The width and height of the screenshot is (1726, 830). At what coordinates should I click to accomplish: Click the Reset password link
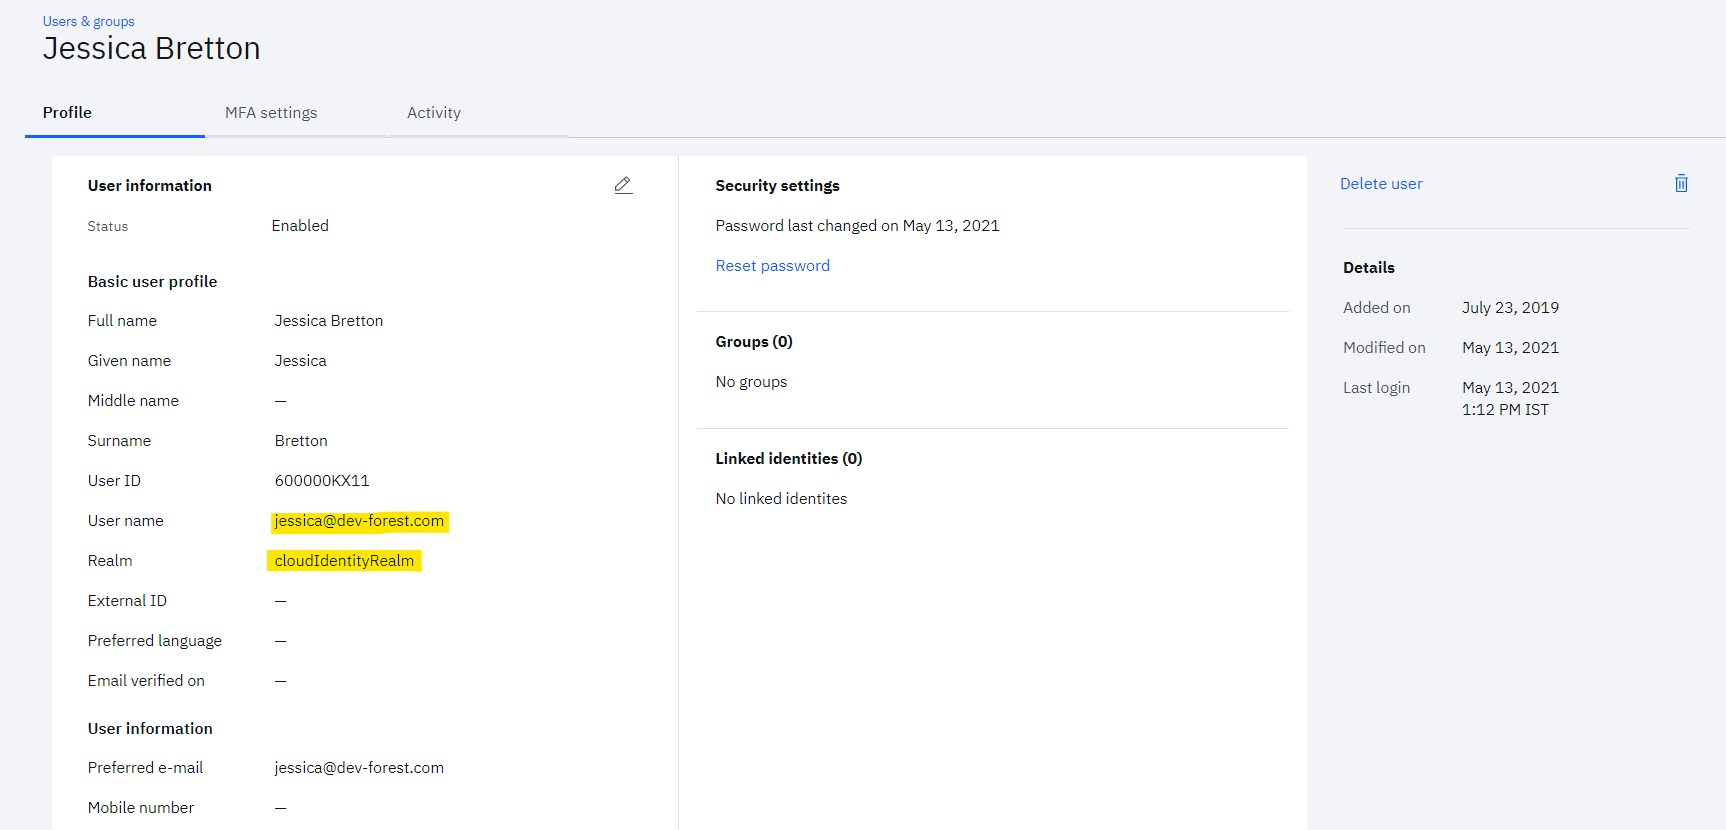[x=772, y=266]
